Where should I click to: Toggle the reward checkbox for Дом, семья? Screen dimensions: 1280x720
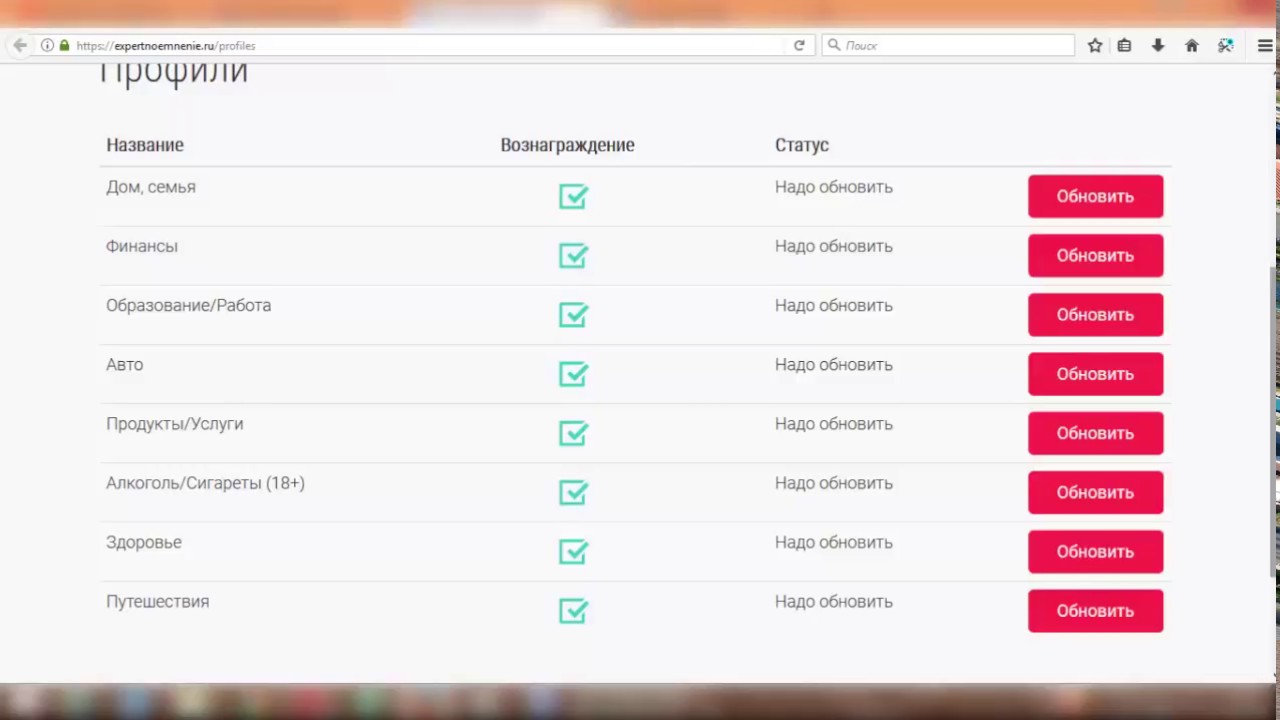click(x=573, y=197)
